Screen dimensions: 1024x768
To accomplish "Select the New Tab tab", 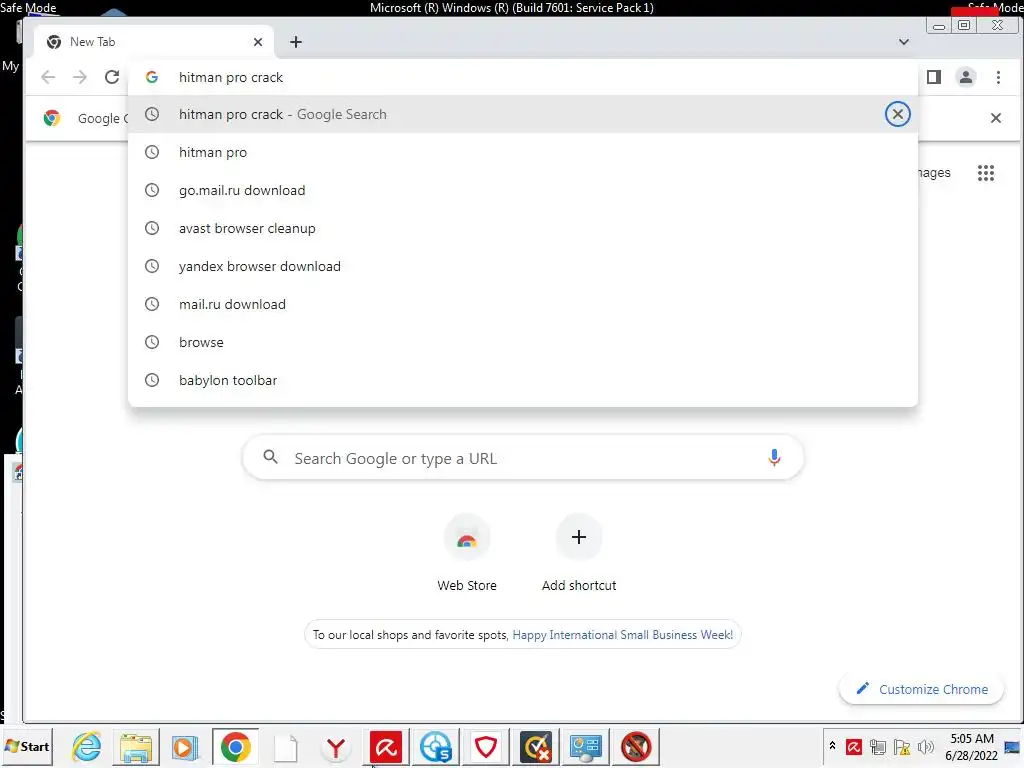I will [153, 42].
